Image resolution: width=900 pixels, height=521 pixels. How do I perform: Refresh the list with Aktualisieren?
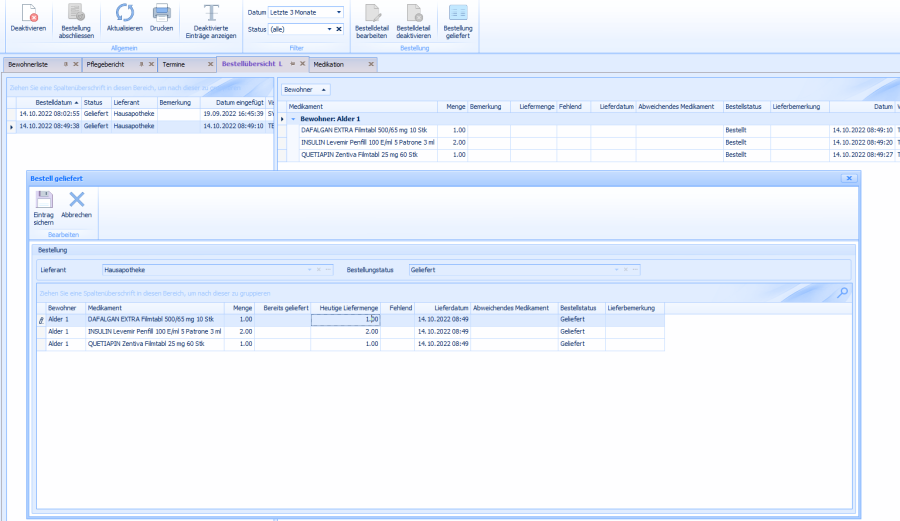[x=125, y=14]
